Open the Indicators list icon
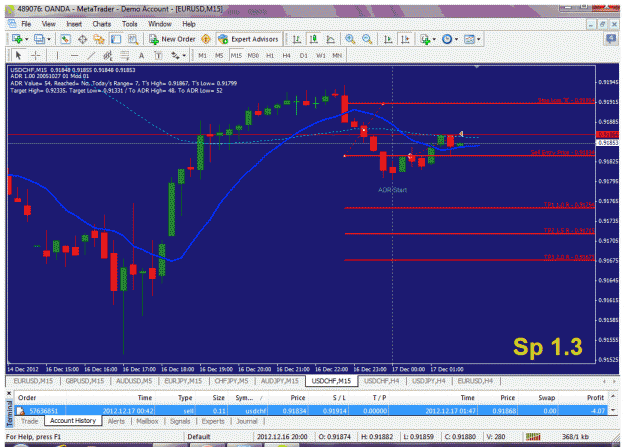 (x=425, y=39)
